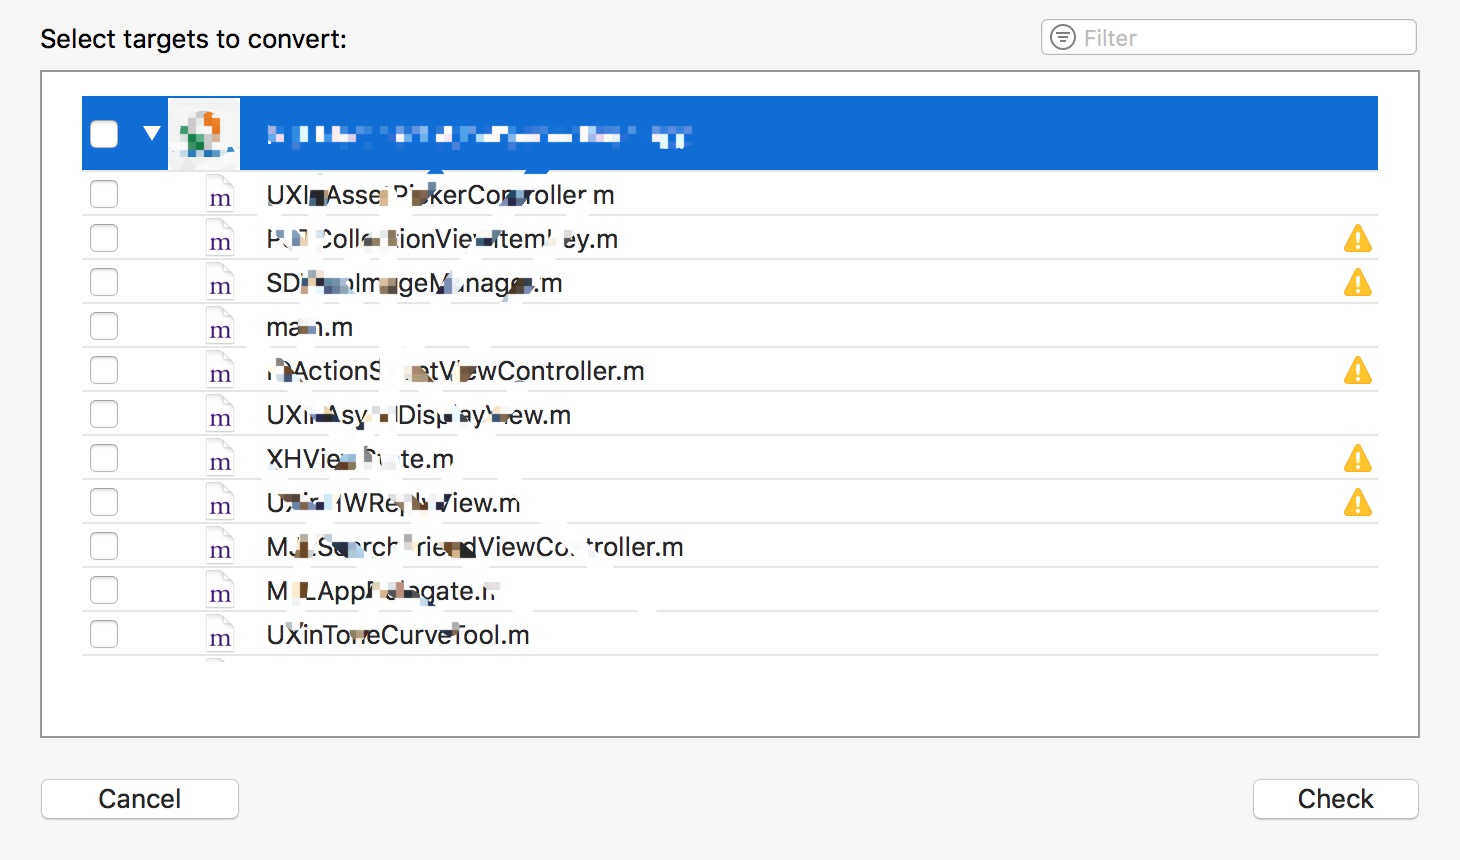Click warning icon on the XHView row
The image size is (1460, 860).
[1357, 459]
